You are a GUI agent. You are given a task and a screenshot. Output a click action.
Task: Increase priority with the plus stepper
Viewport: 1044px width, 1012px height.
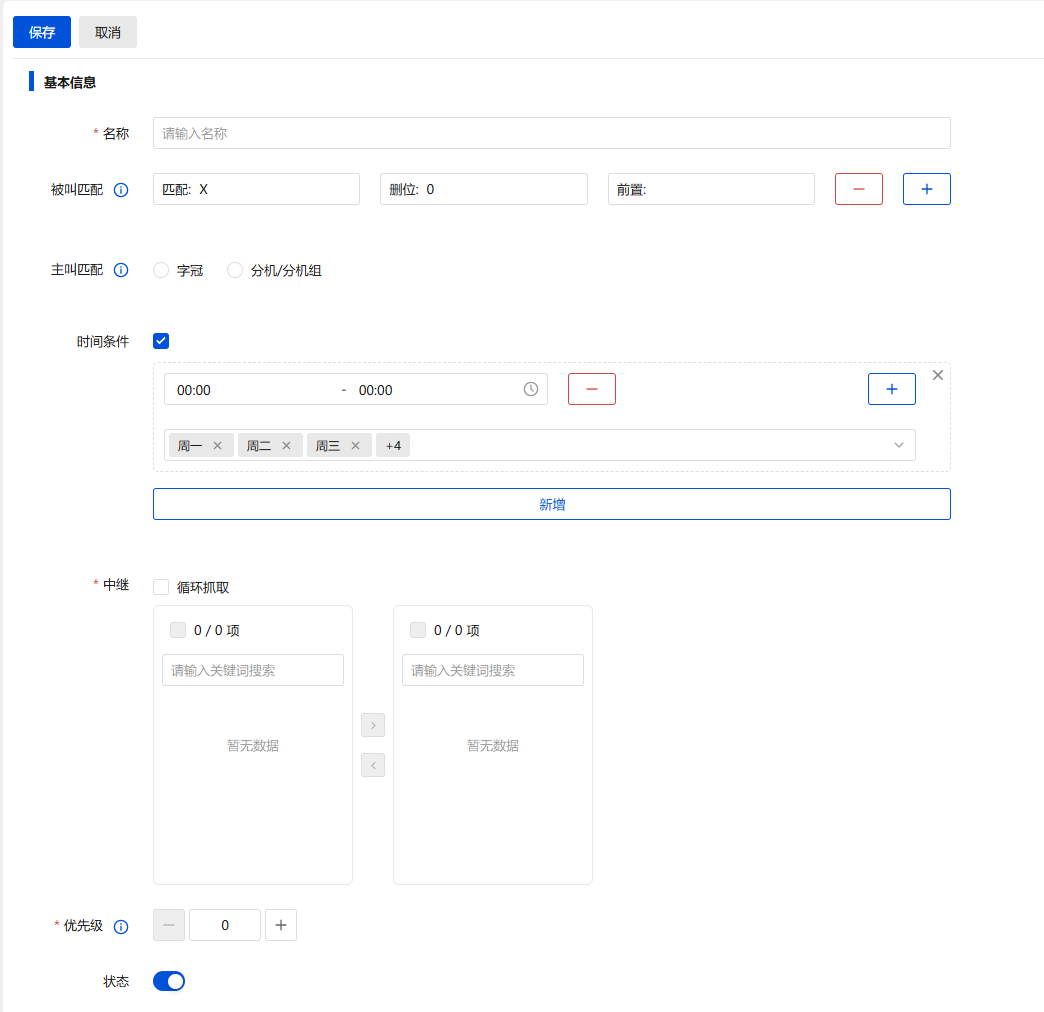pos(280,925)
